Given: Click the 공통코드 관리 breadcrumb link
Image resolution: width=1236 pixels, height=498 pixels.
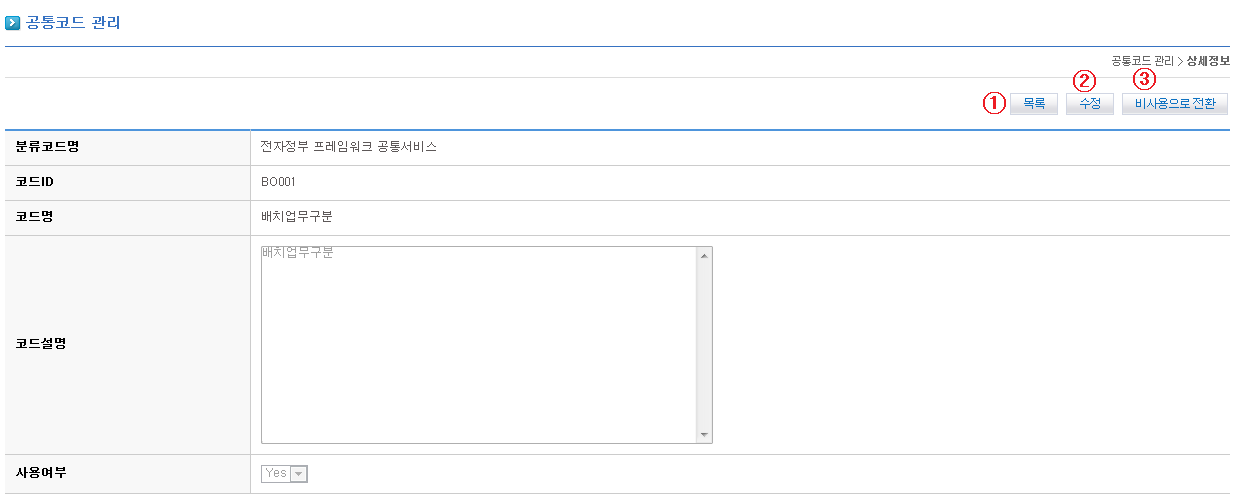Looking at the screenshot, I should point(1142,61).
